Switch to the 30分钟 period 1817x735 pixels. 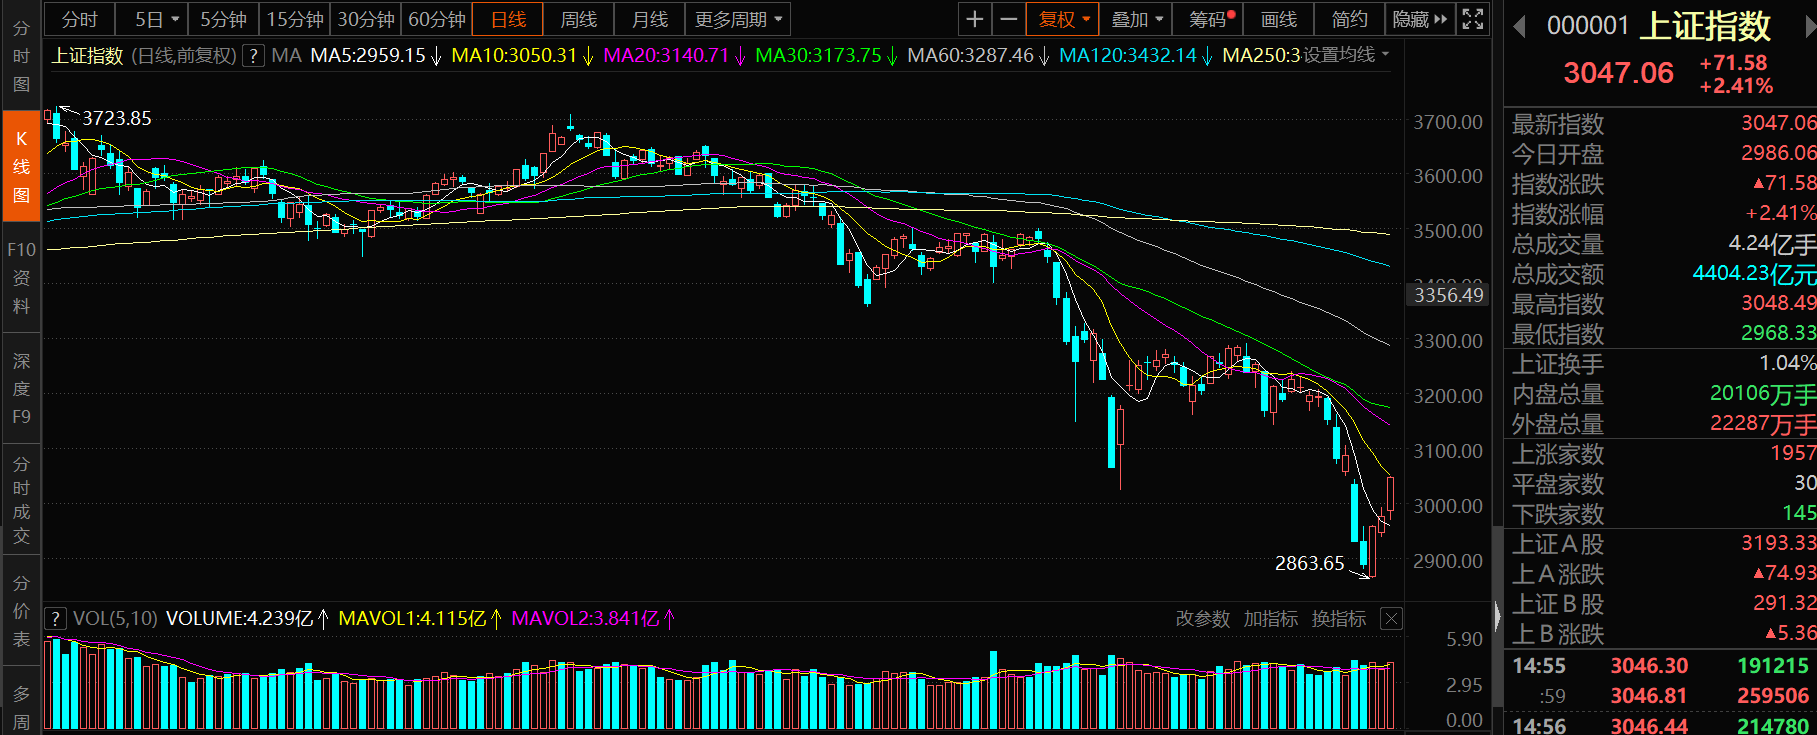[x=366, y=19]
